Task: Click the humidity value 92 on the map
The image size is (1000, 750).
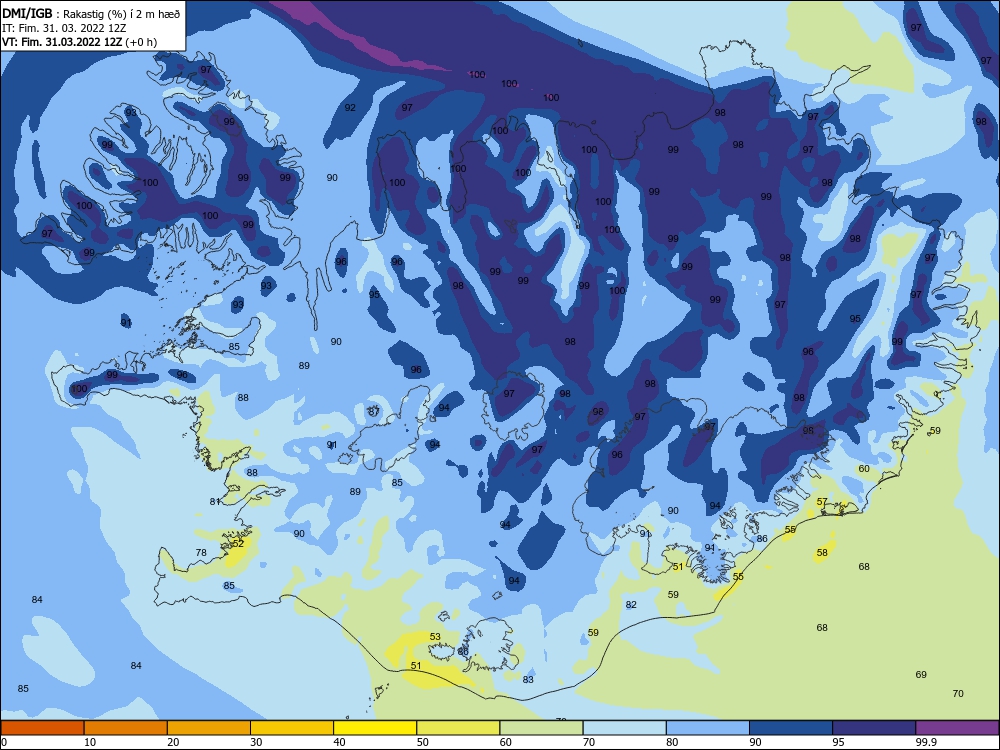Action: tap(350, 108)
